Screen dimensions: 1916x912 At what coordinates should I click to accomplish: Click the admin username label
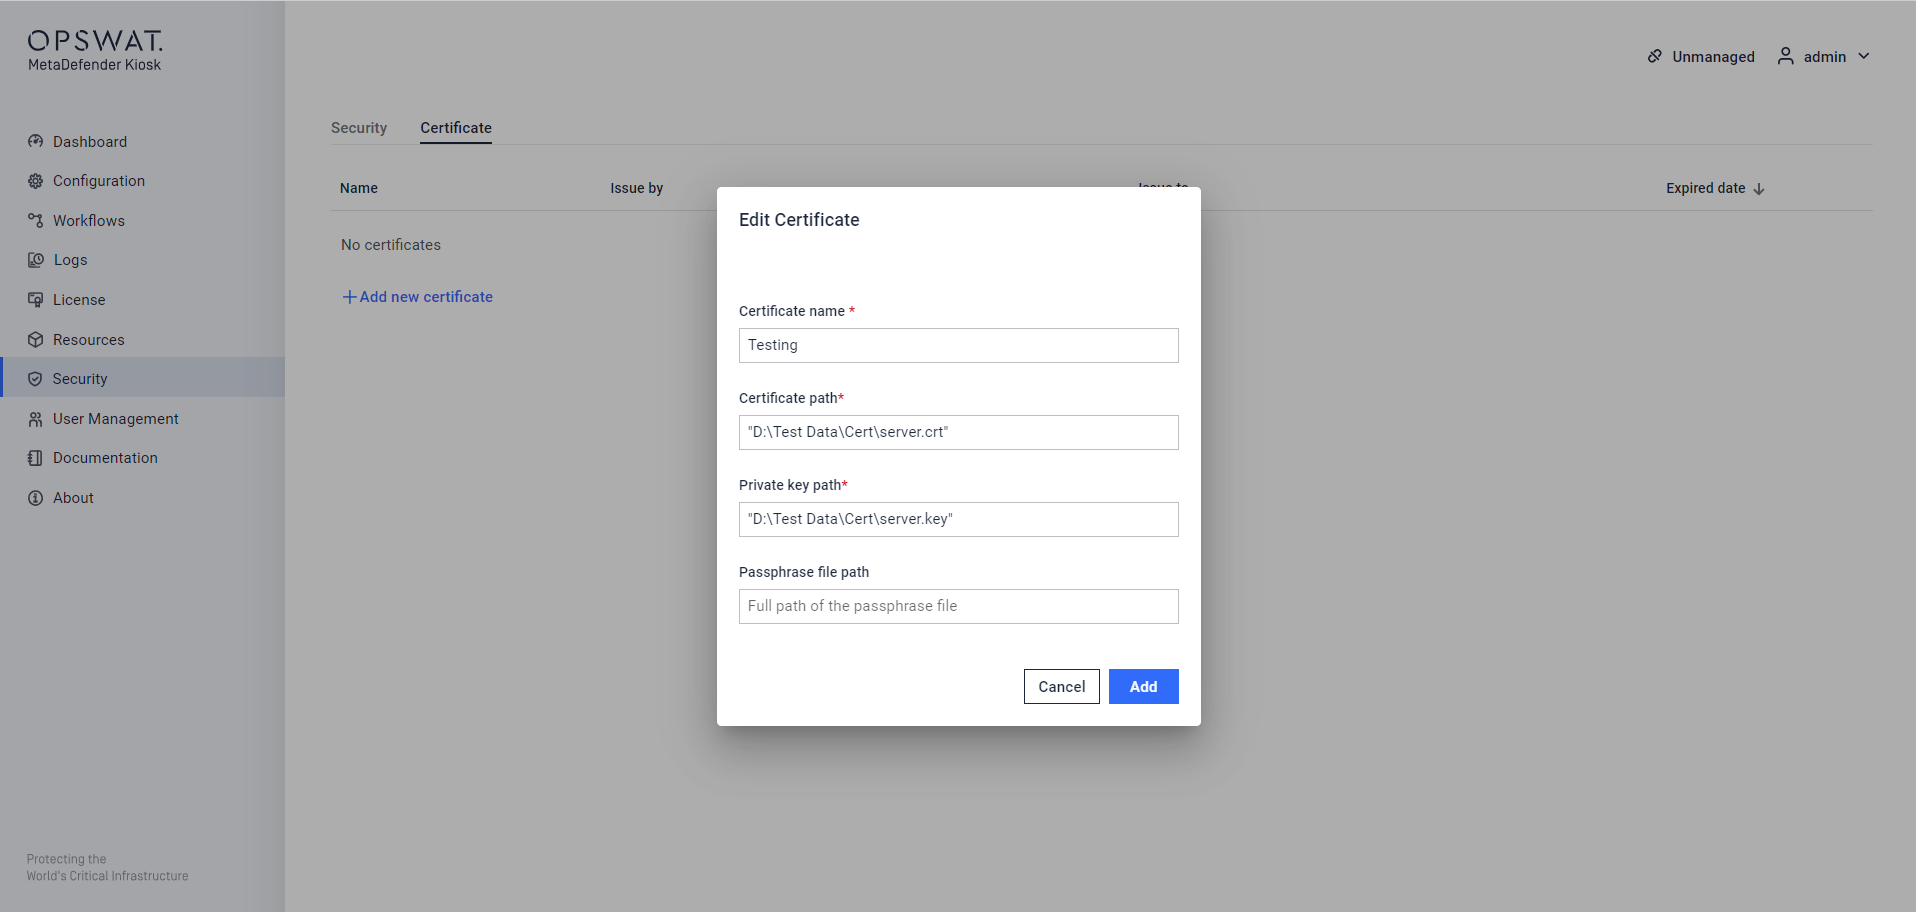1825,57
